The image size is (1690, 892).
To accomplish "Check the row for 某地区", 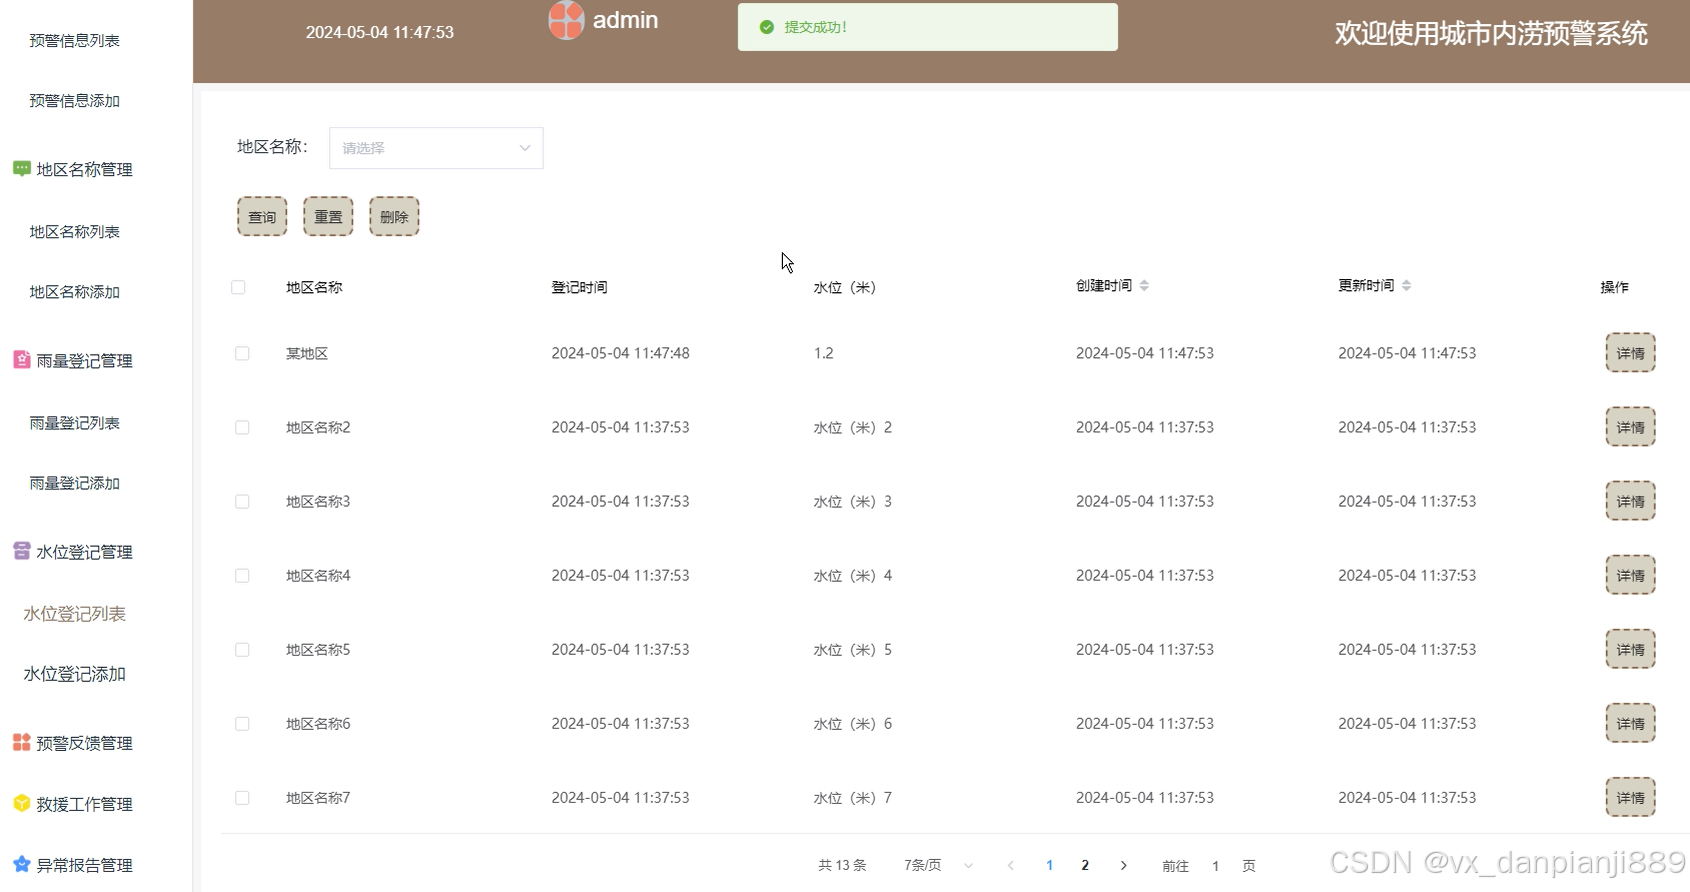I will (x=242, y=353).
